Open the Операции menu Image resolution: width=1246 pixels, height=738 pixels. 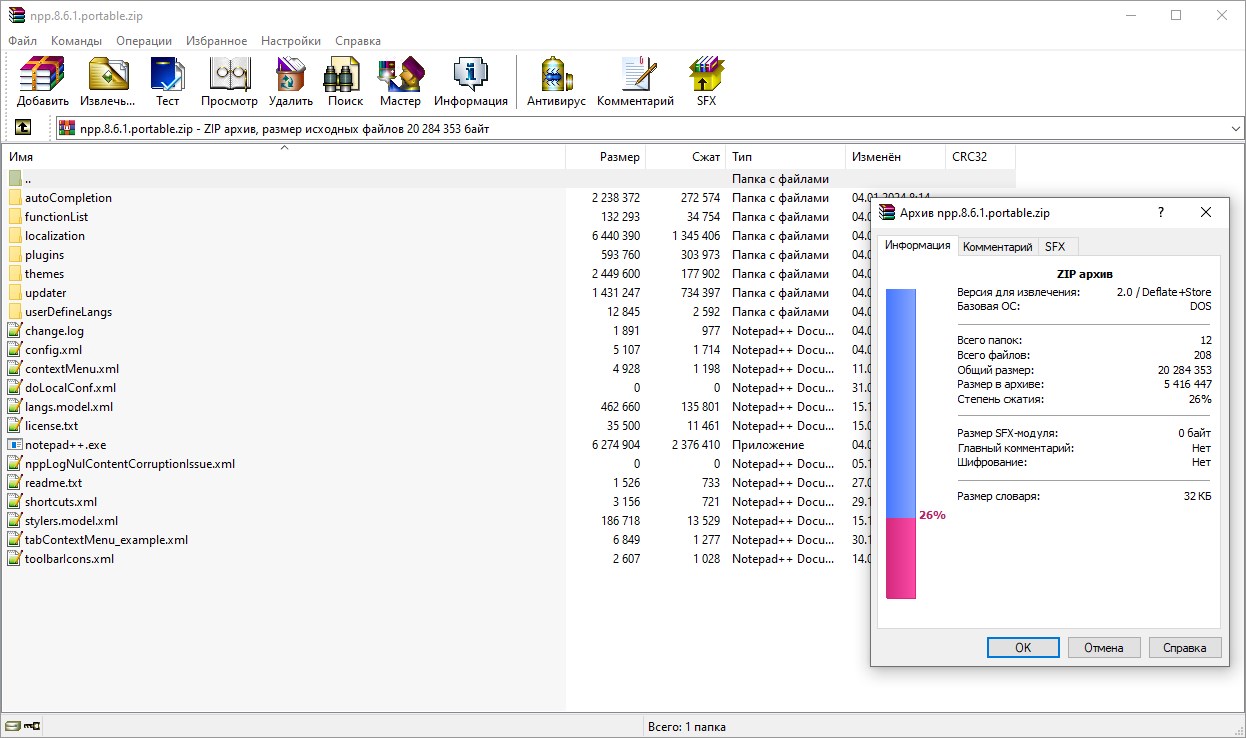coord(143,41)
